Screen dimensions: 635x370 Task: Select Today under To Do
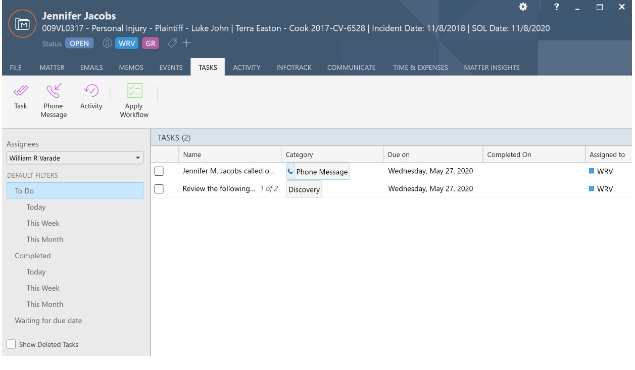(36, 207)
